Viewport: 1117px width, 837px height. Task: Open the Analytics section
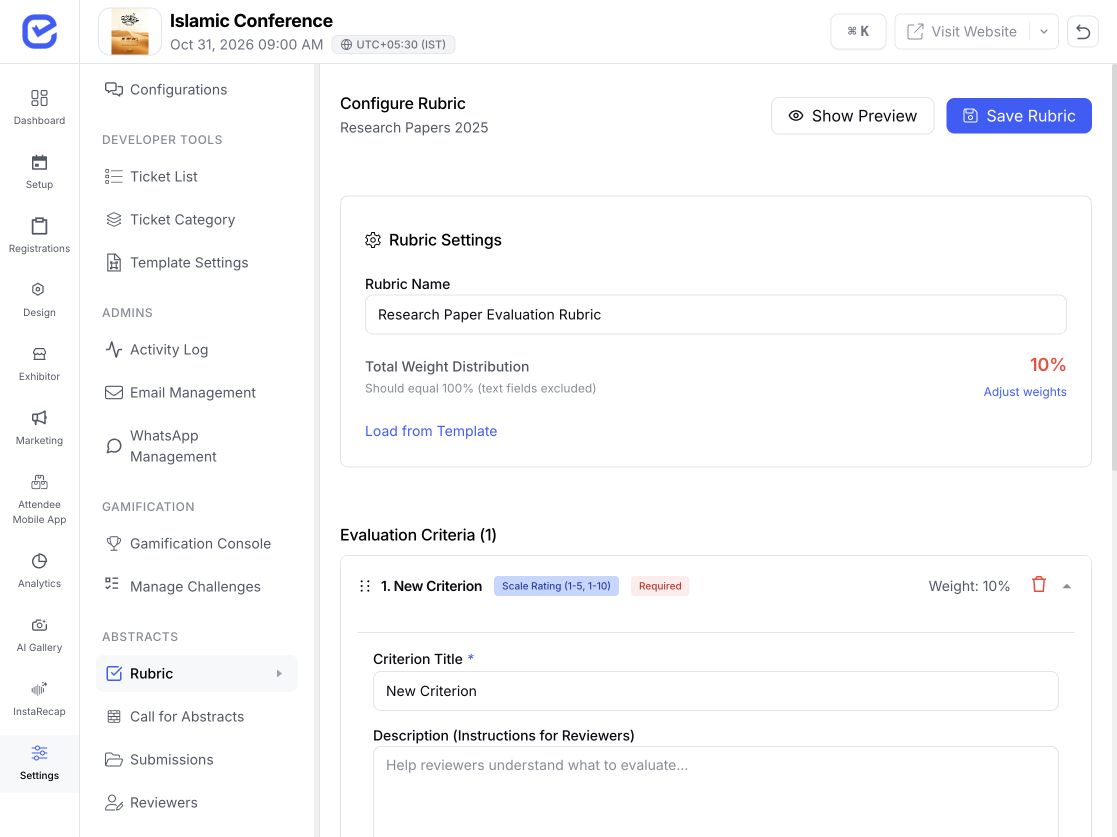39,570
